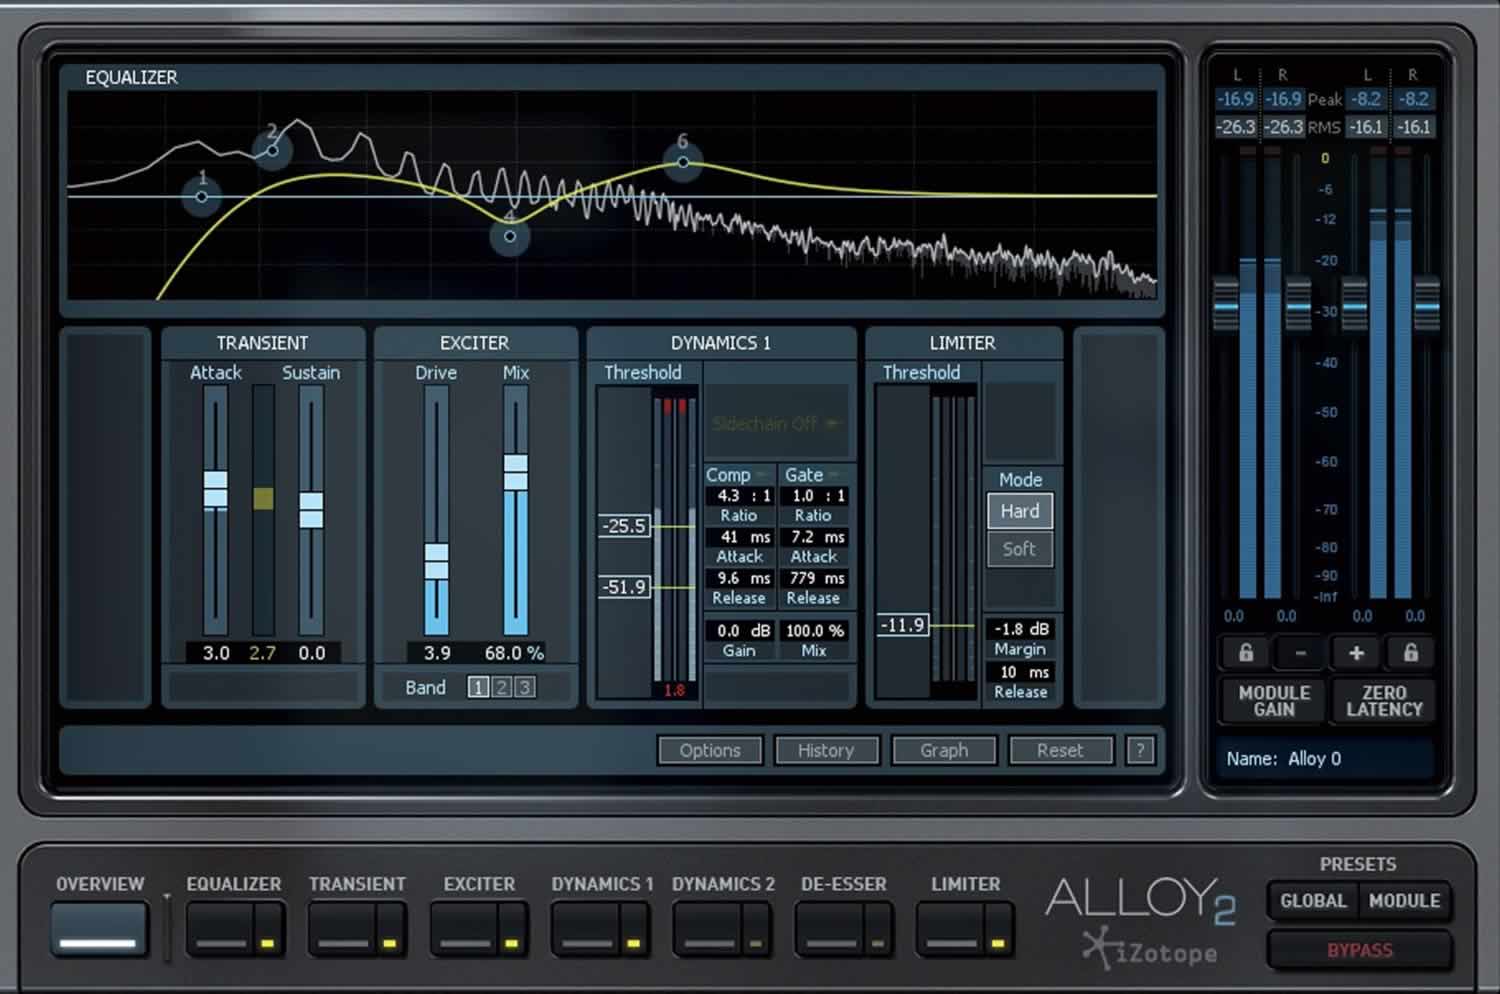Open the Dynamics 2 module view
The height and width of the screenshot is (994, 1500).
tap(708, 930)
